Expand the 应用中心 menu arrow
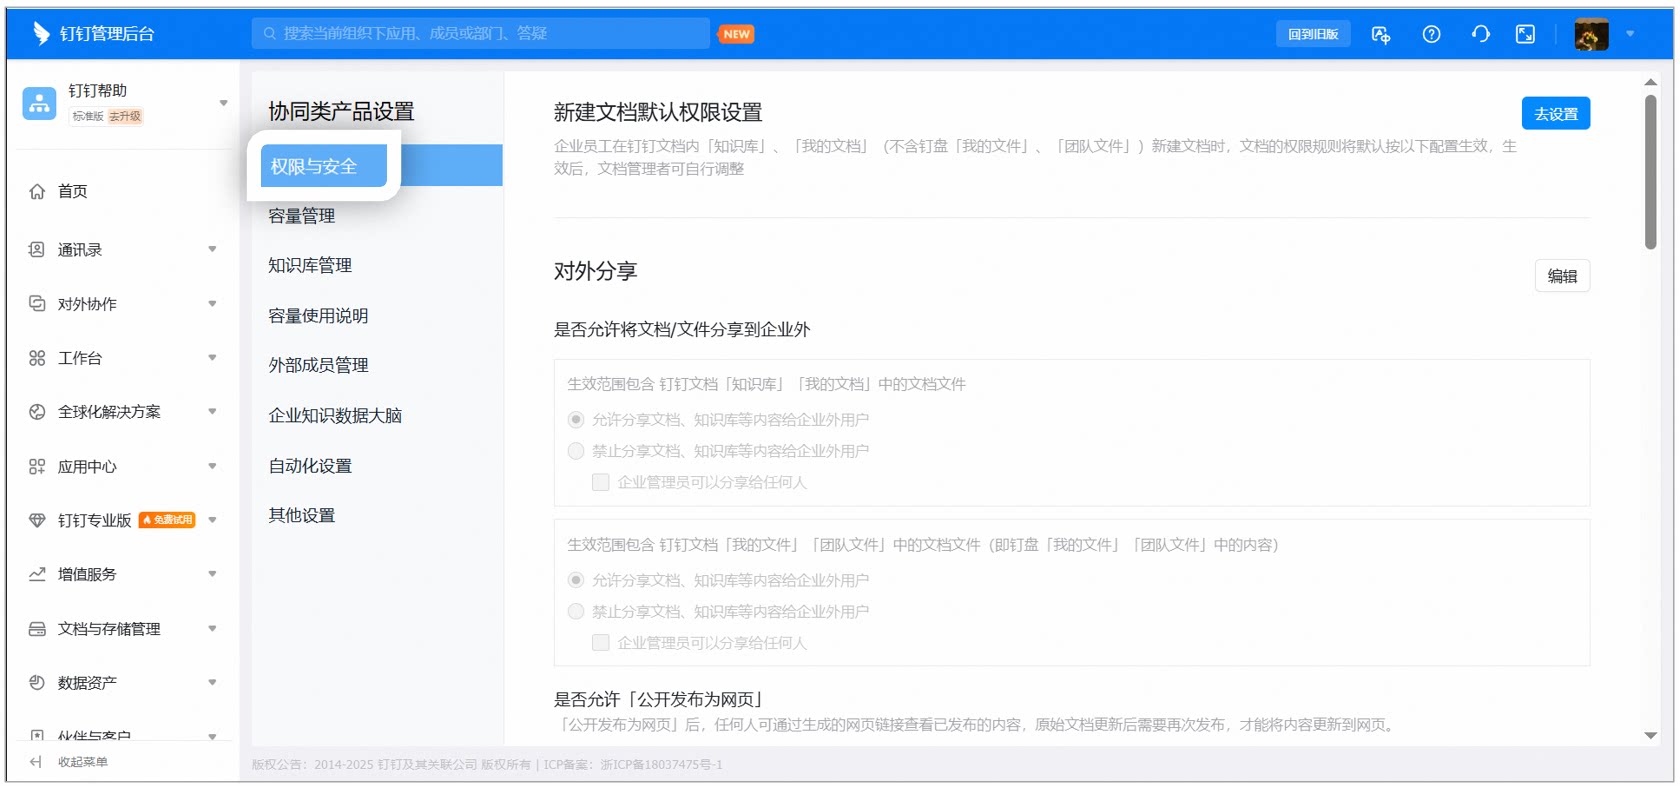Viewport: 1680px width, 786px height. pyautogui.click(x=212, y=466)
